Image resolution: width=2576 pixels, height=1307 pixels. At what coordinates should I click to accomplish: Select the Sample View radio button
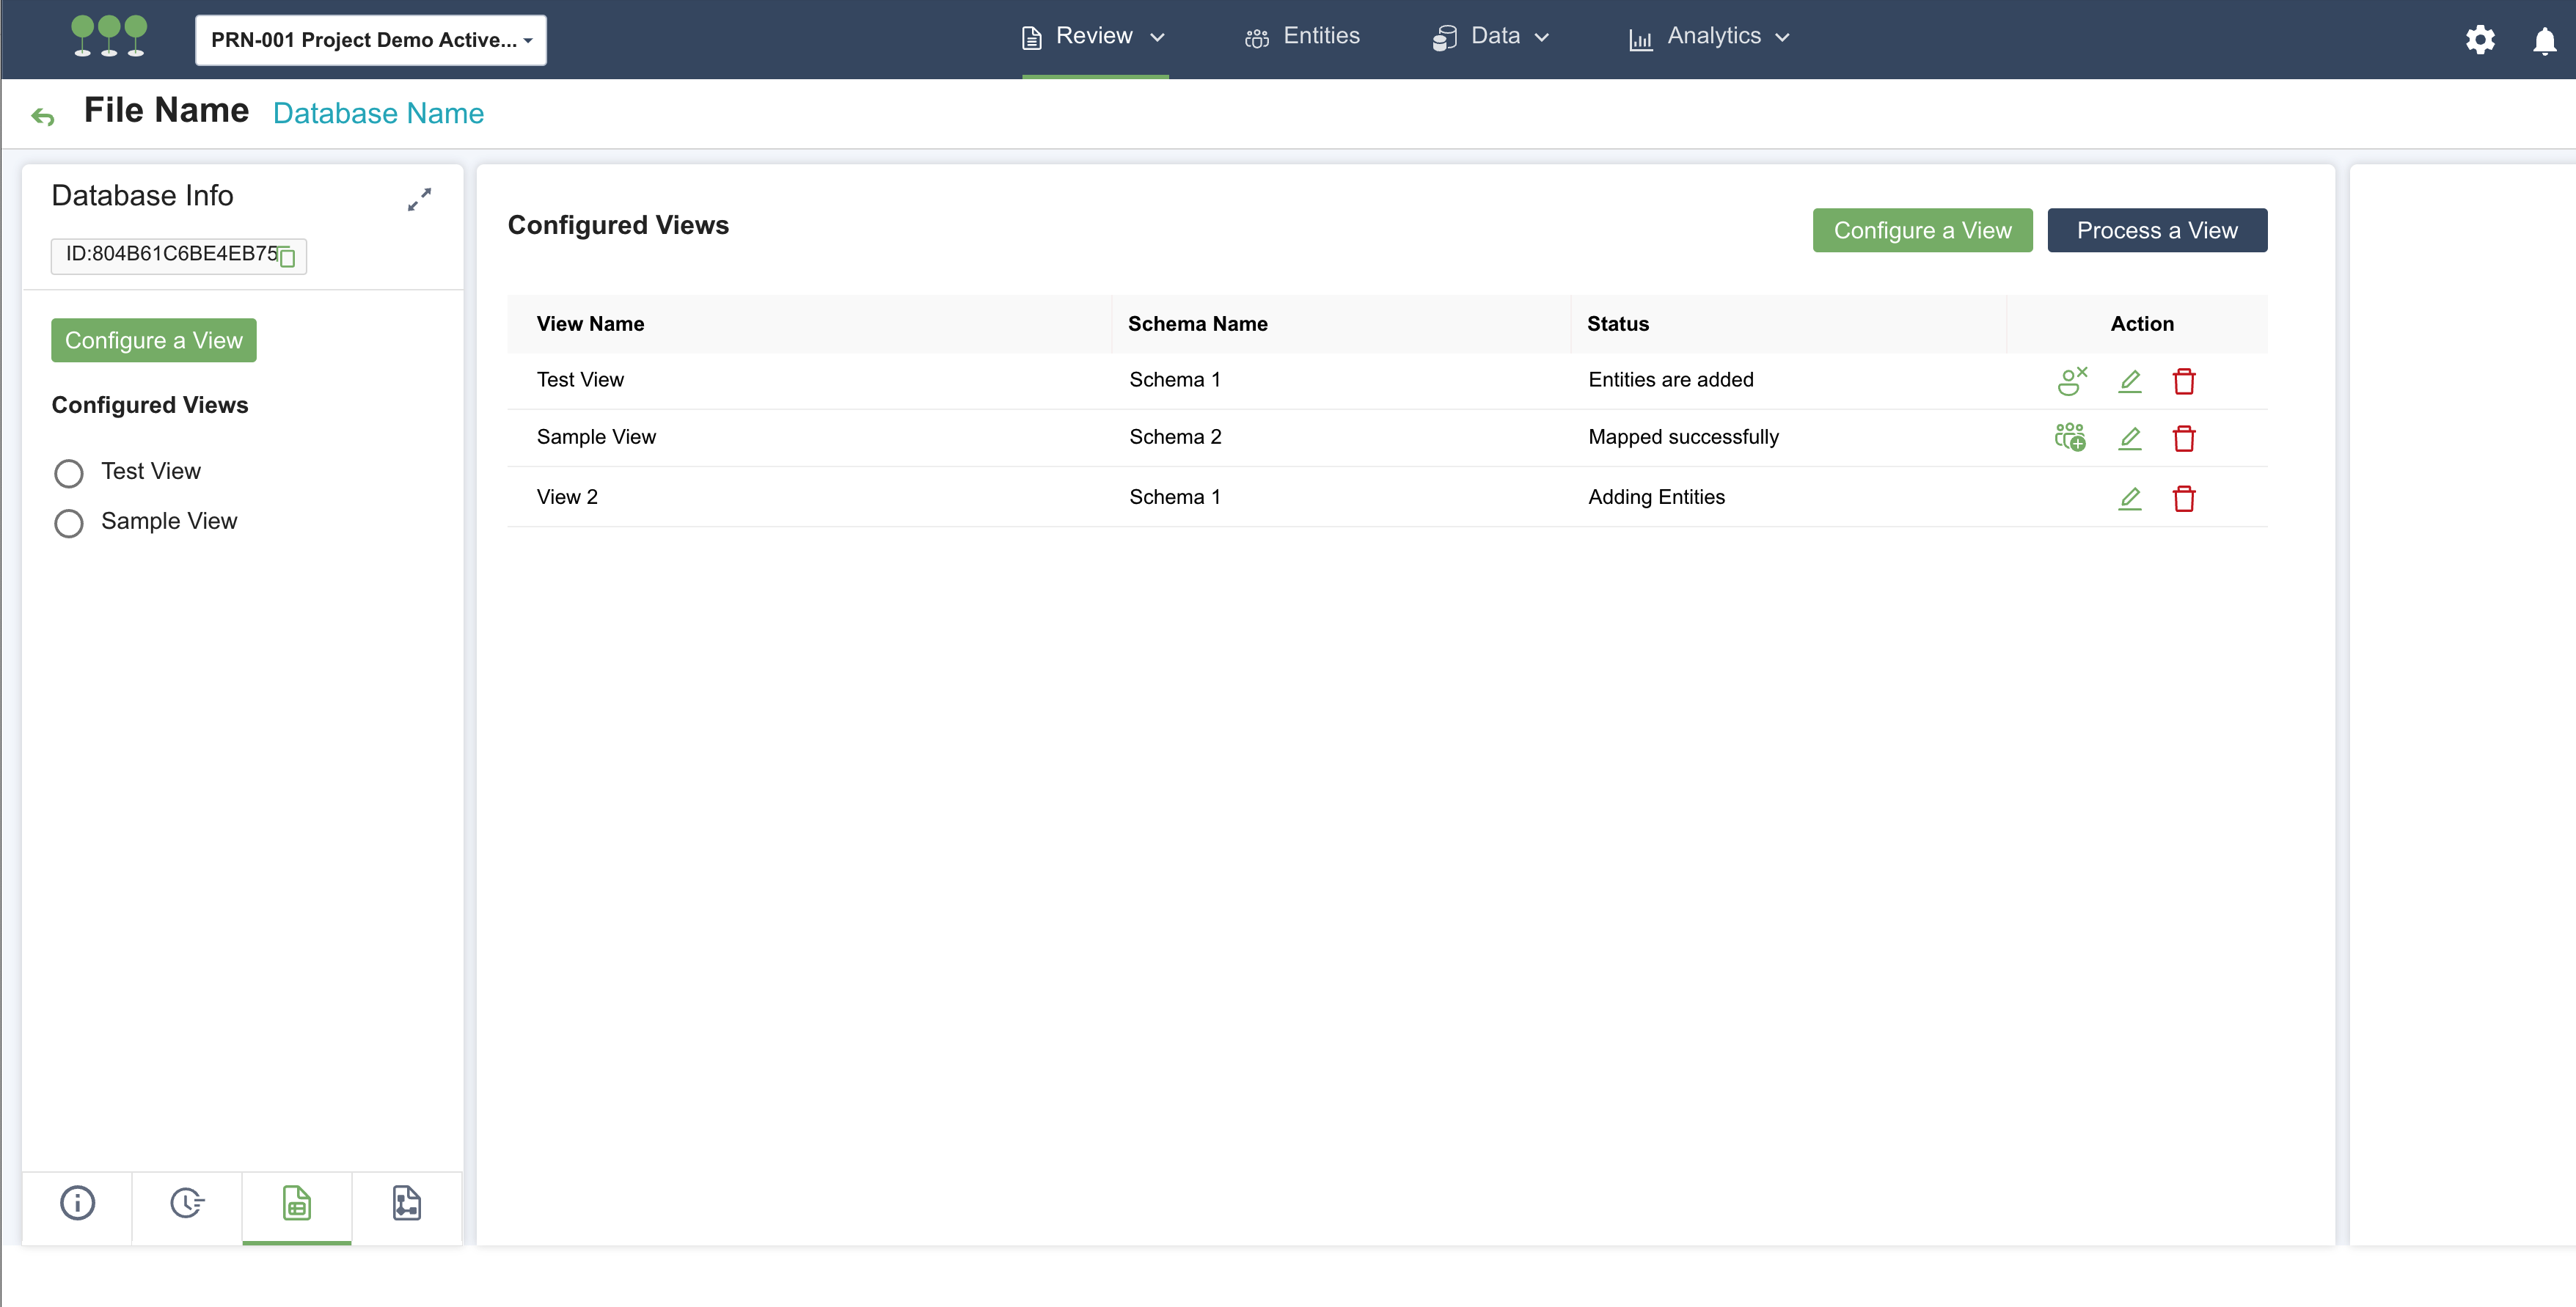69,523
